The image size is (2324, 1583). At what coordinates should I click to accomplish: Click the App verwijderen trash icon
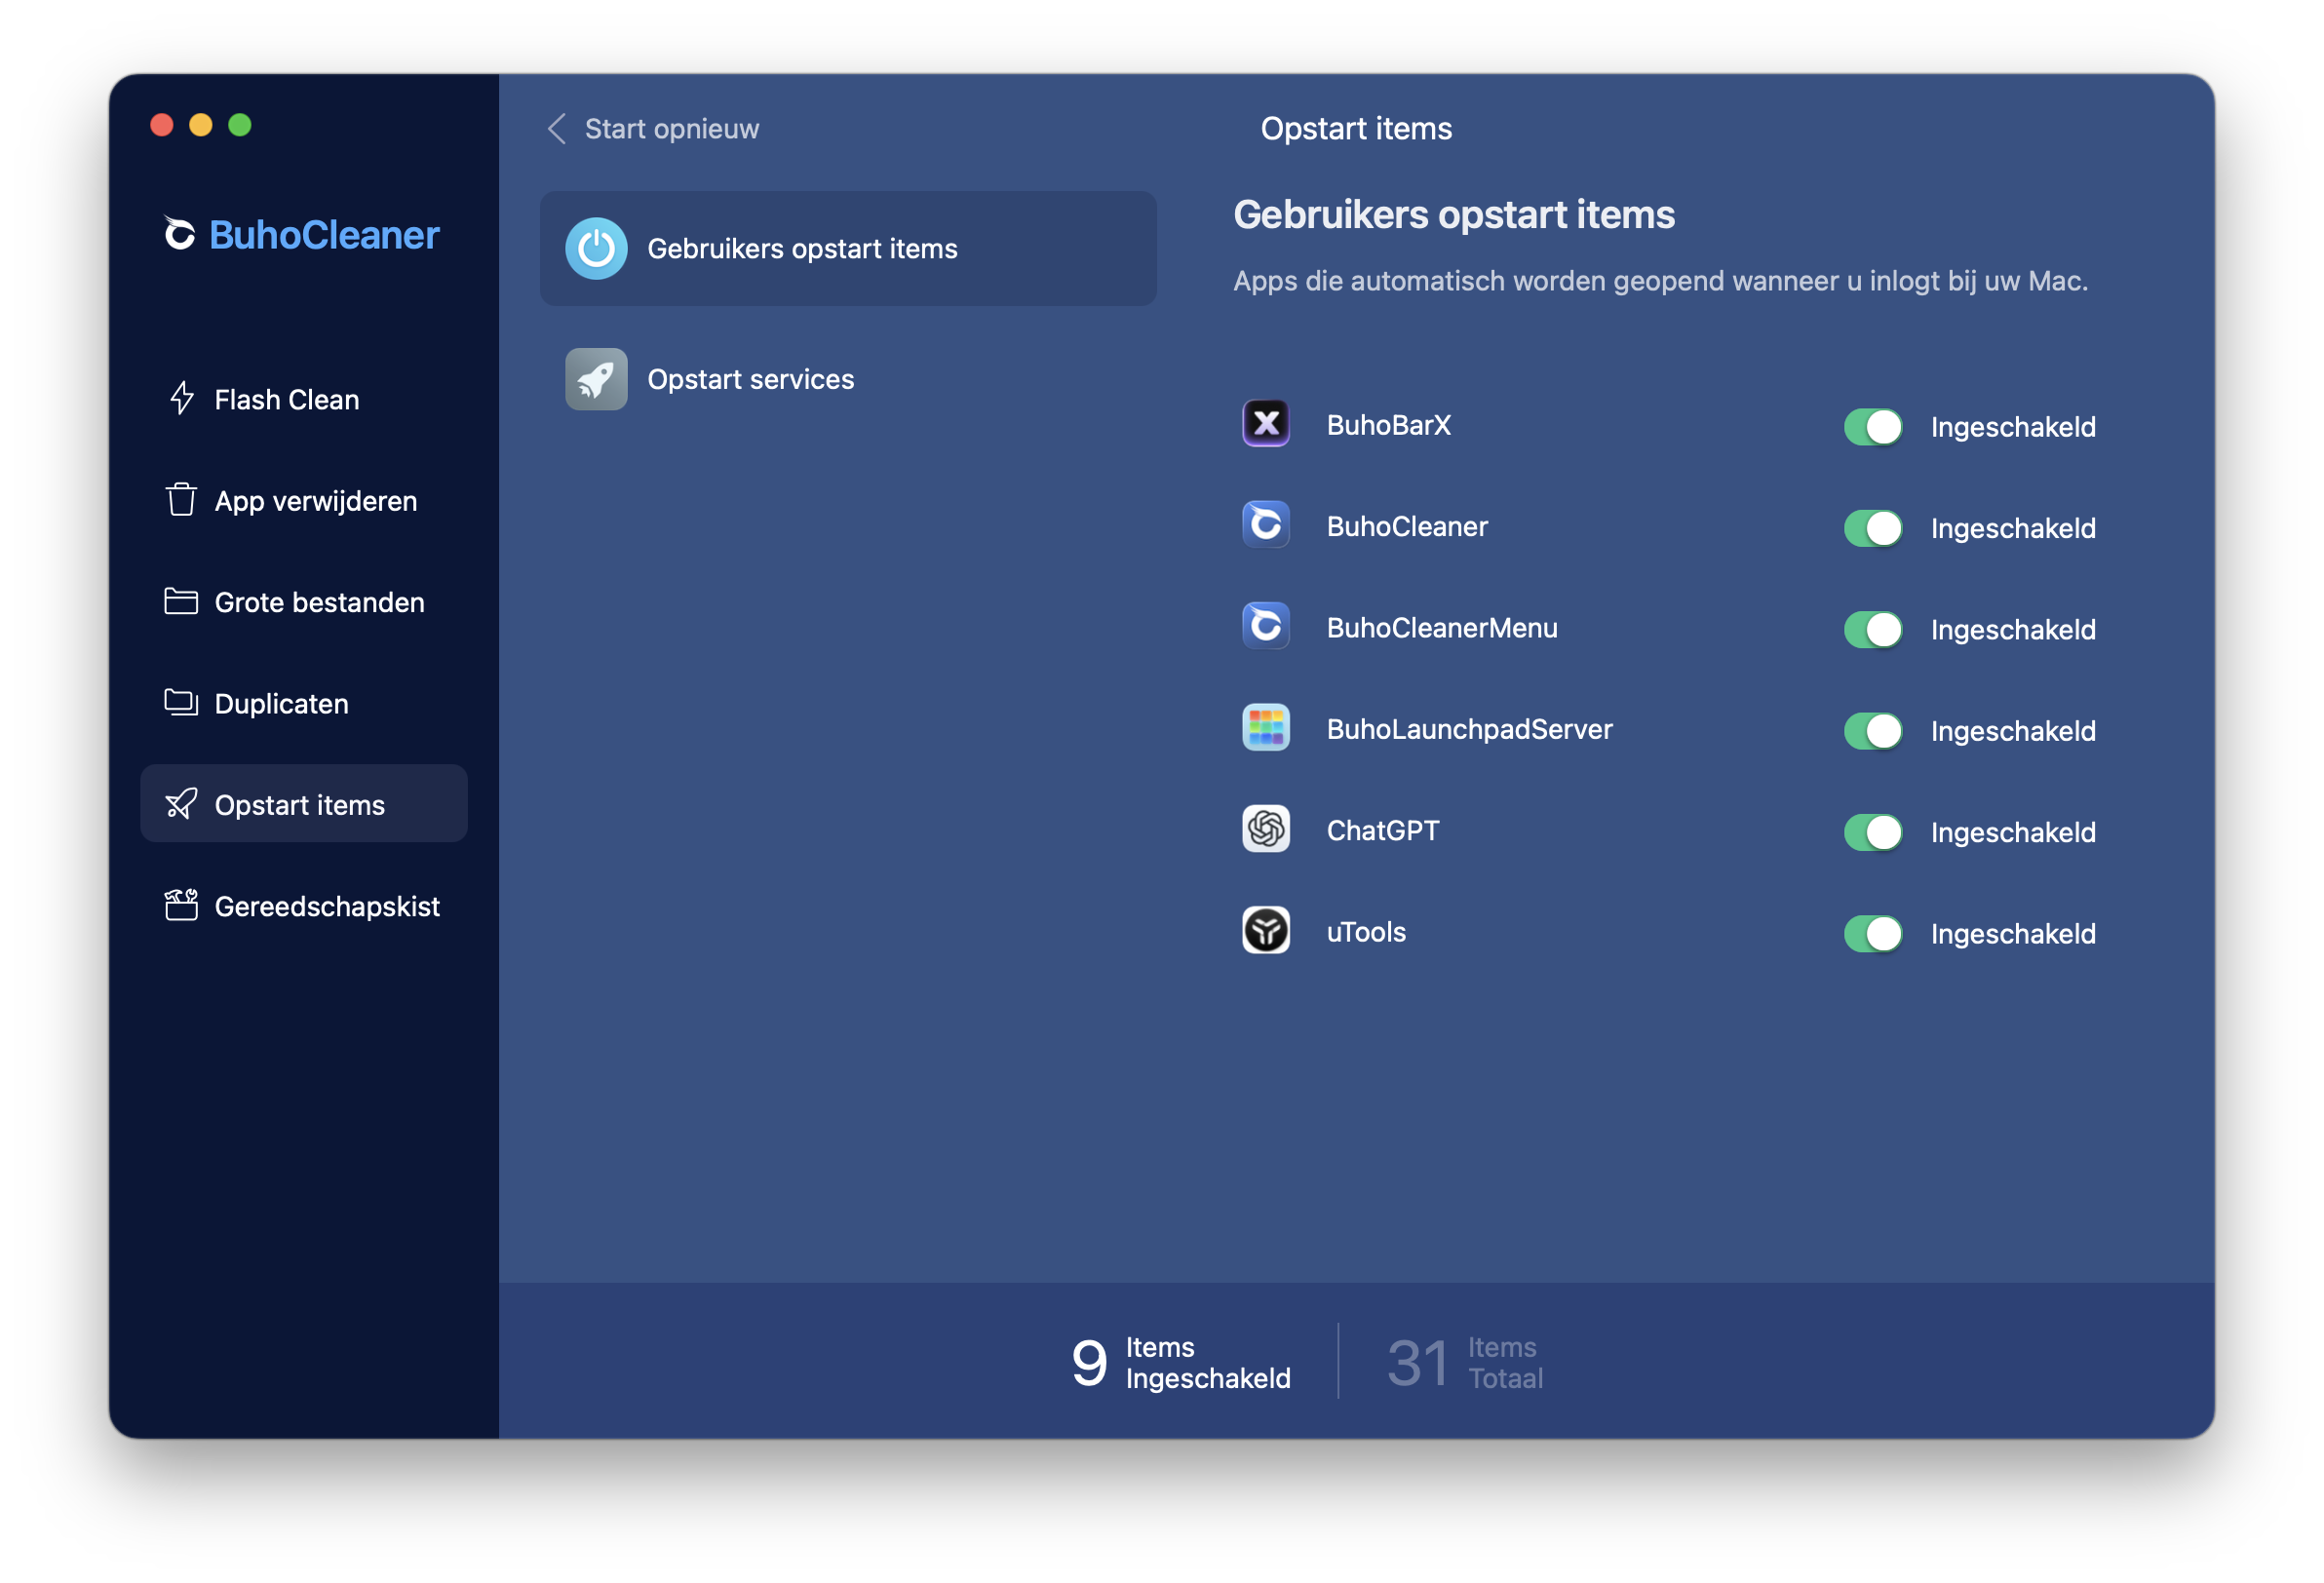click(x=181, y=500)
